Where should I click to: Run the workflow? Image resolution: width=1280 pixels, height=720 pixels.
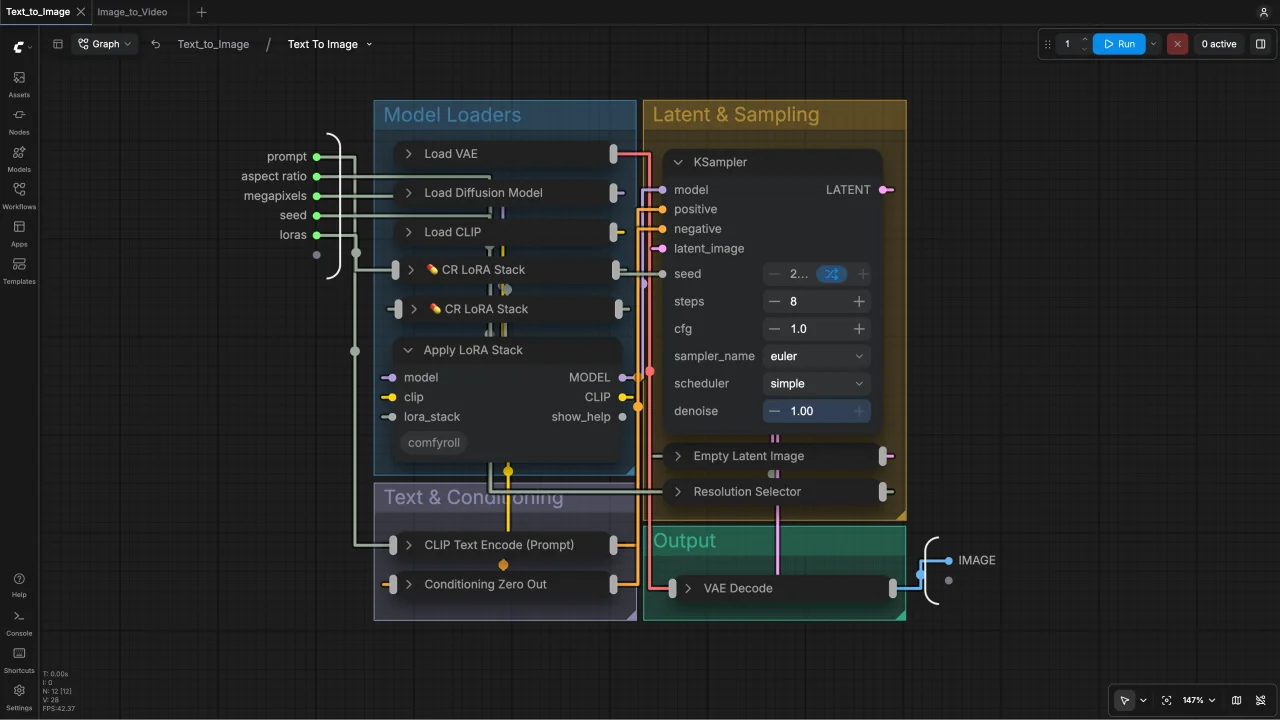click(1119, 44)
